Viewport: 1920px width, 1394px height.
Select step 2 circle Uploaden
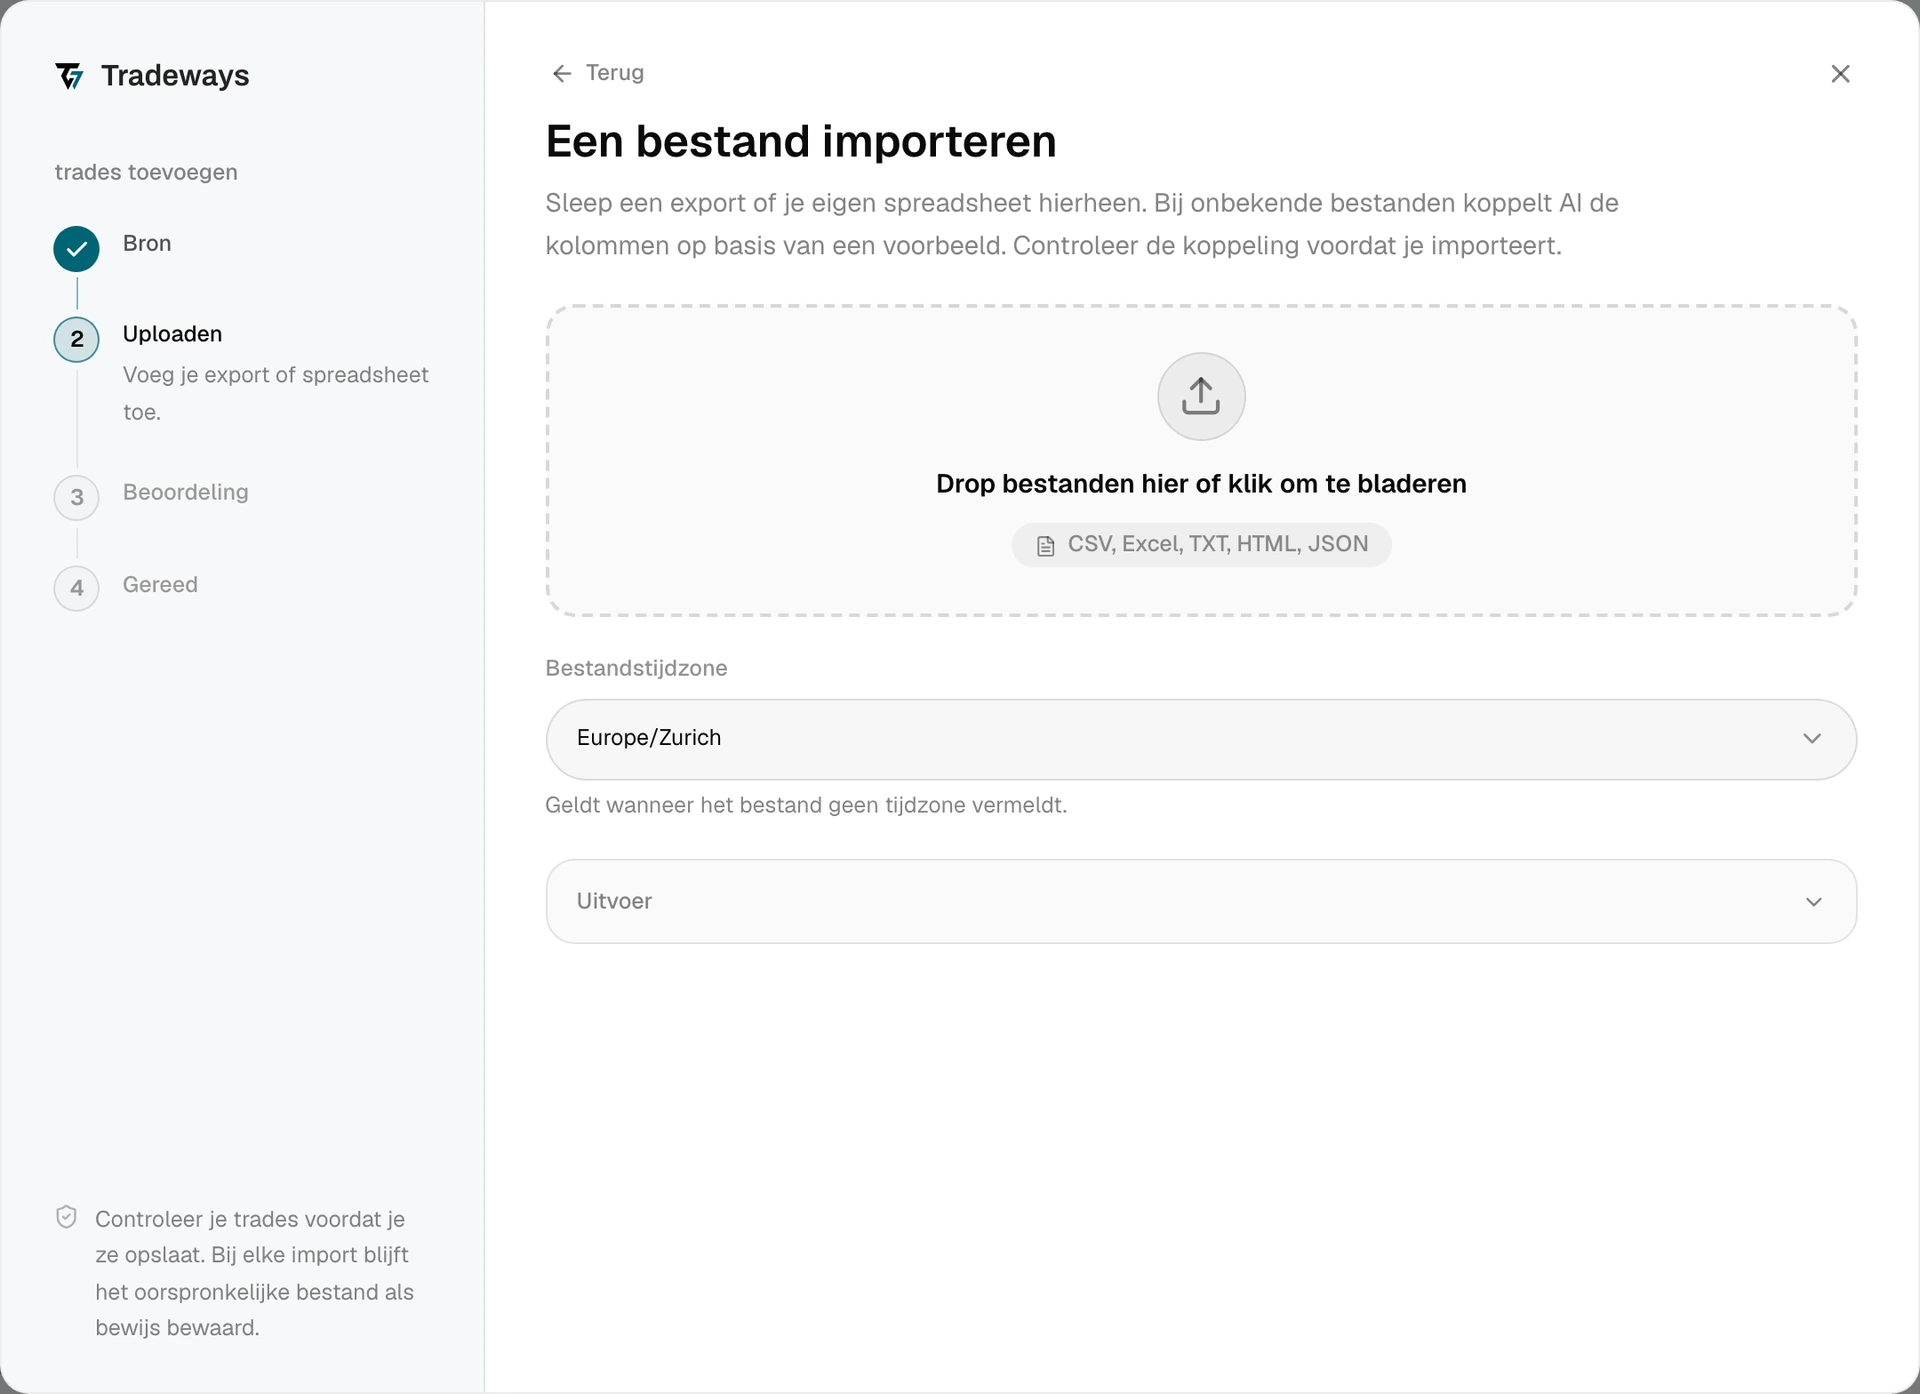76,339
